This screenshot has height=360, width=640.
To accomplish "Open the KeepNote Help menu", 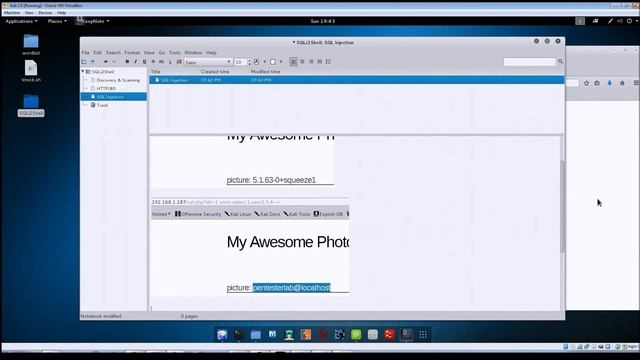I will tap(211, 53).
